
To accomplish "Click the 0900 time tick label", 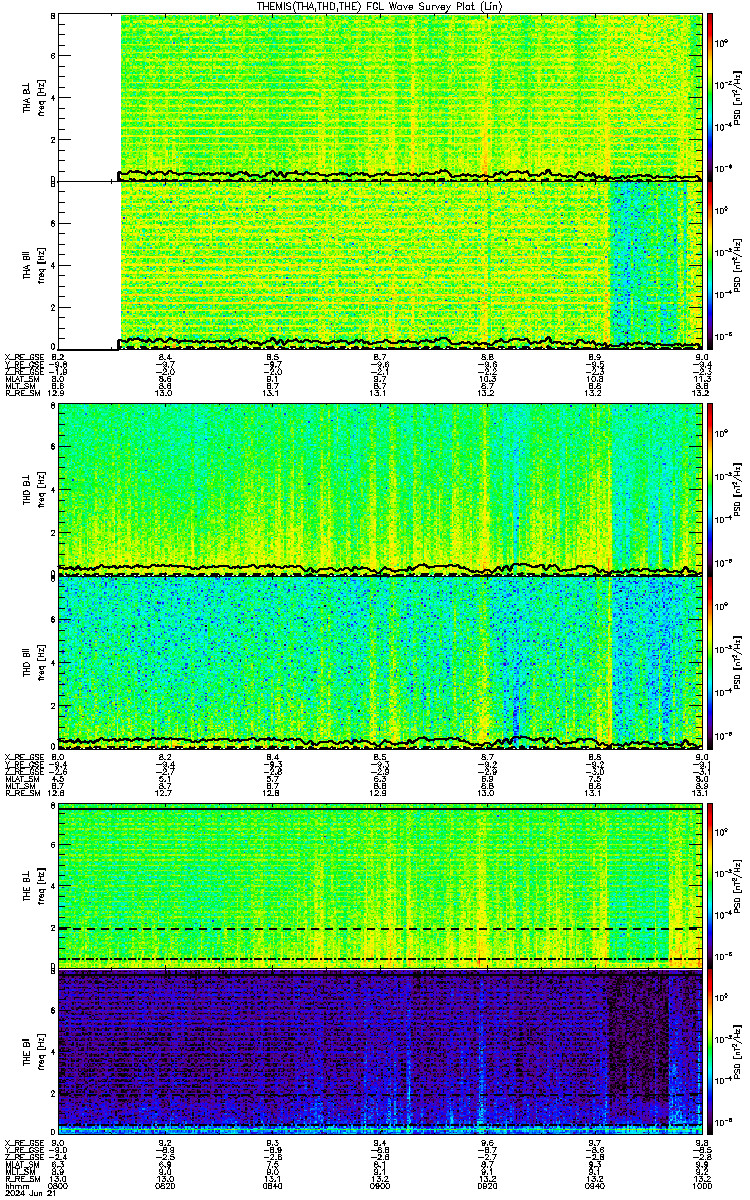I will 381,1187.
